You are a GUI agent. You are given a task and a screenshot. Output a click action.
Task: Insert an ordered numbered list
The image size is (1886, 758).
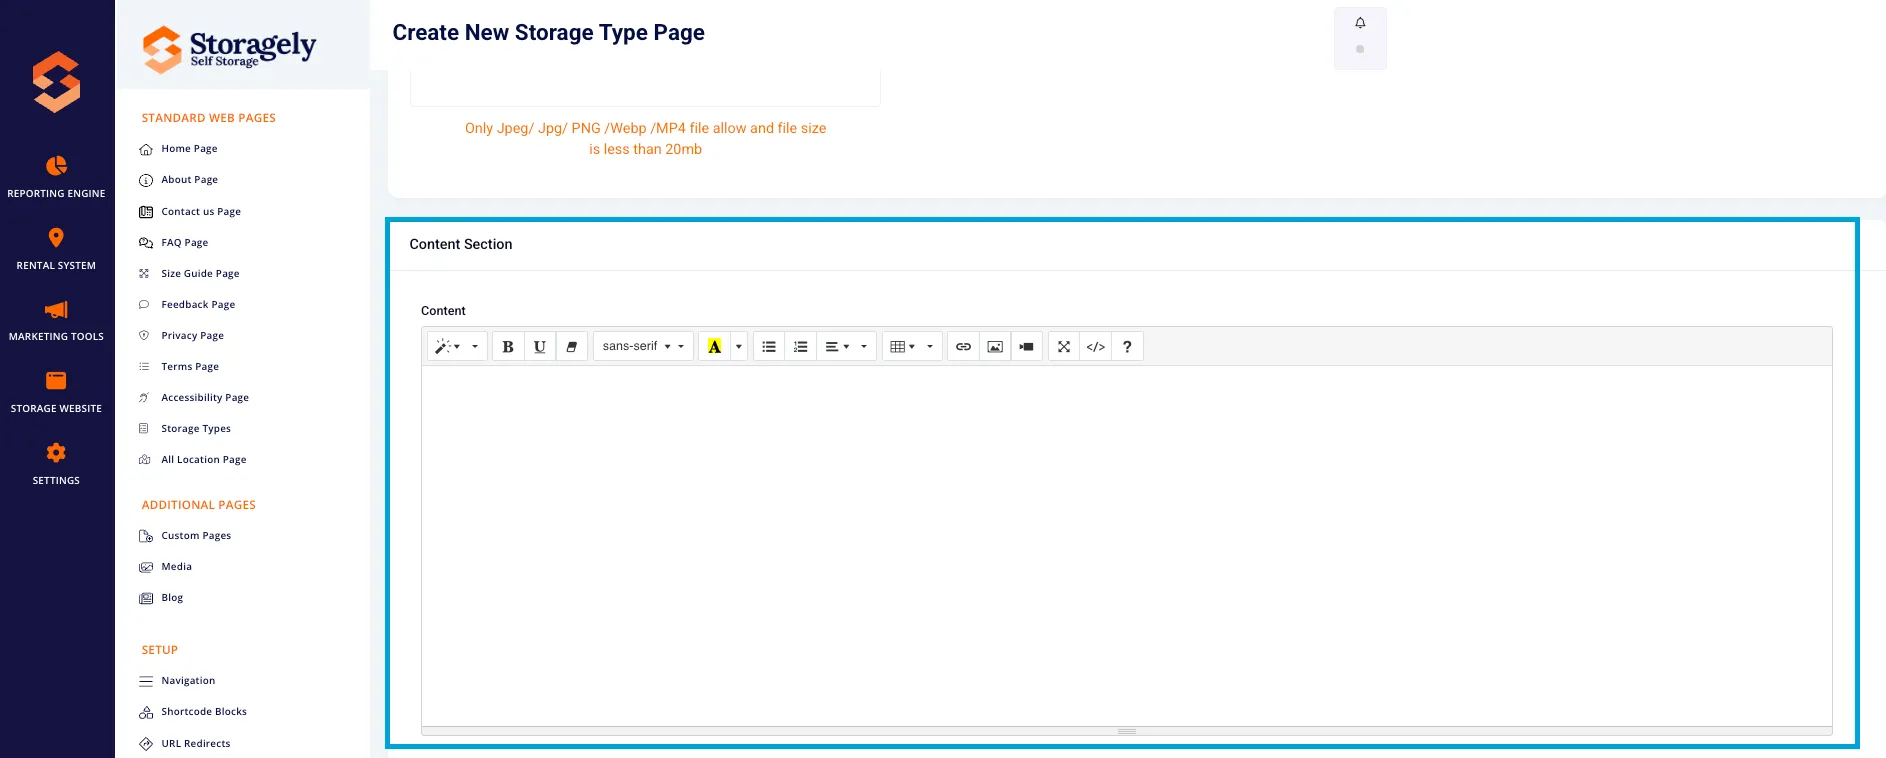[x=801, y=346]
